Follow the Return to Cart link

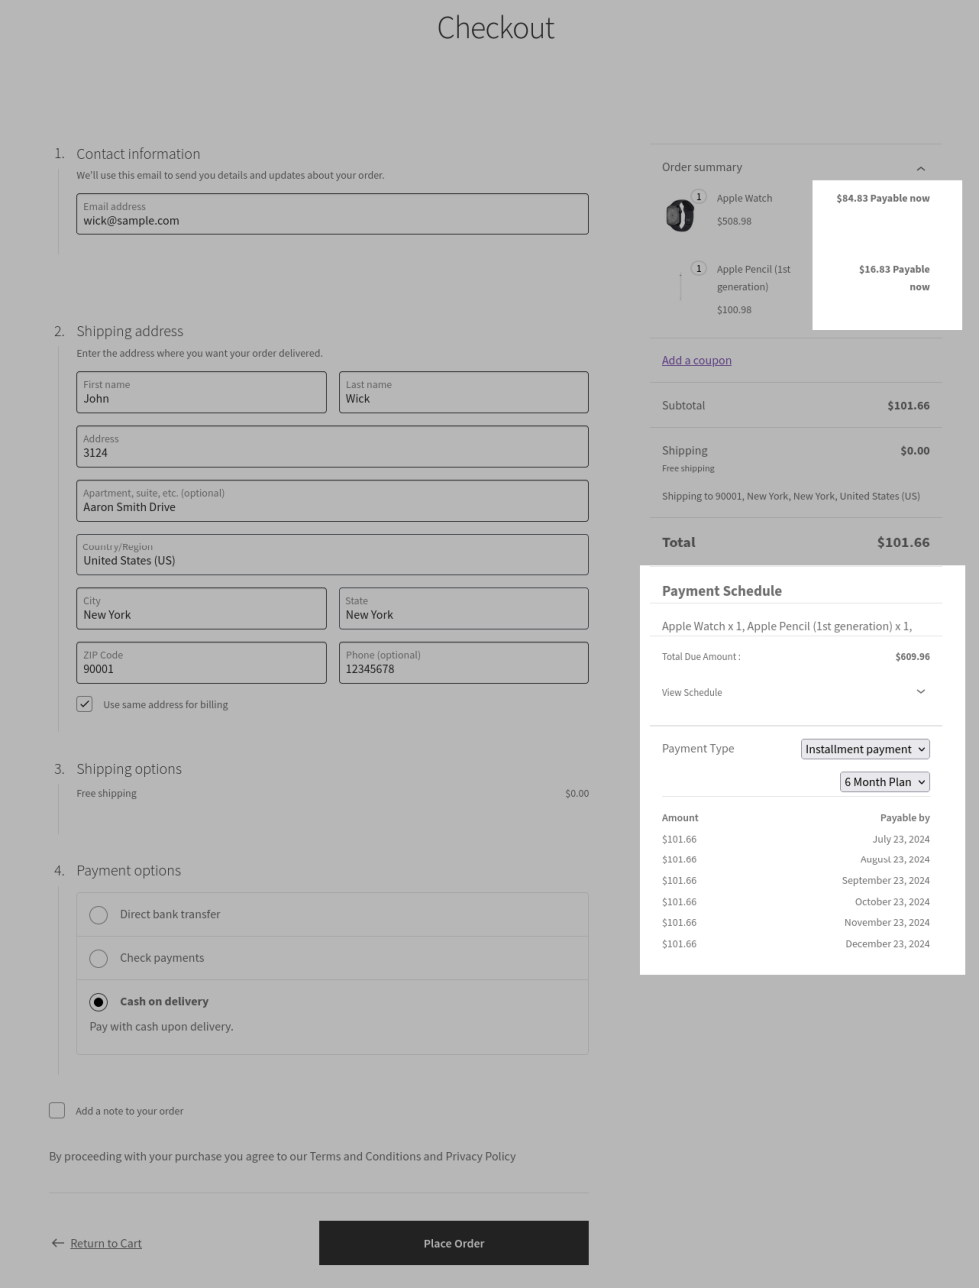coord(106,1243)
